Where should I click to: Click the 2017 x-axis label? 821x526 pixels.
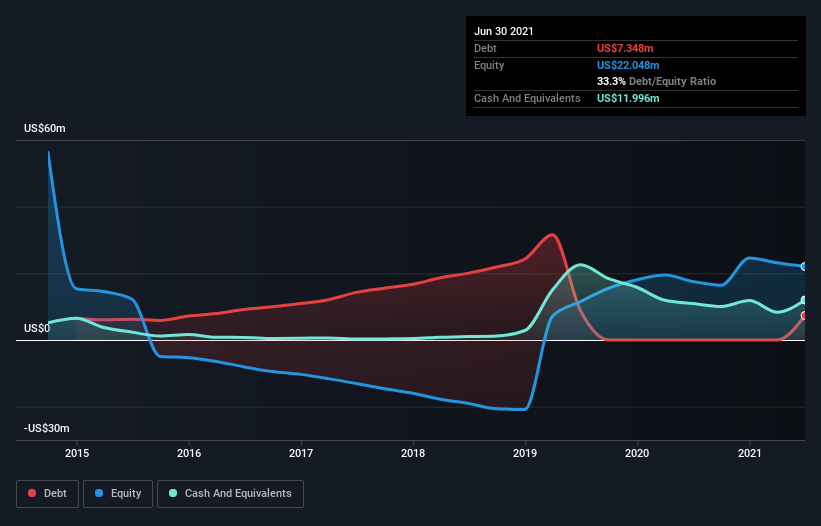pyautogui.click(x=301, y=453)
